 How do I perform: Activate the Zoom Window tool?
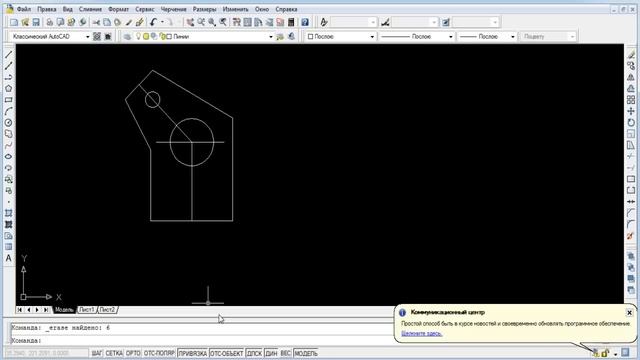pyautogui.click(x=212, y=22)
